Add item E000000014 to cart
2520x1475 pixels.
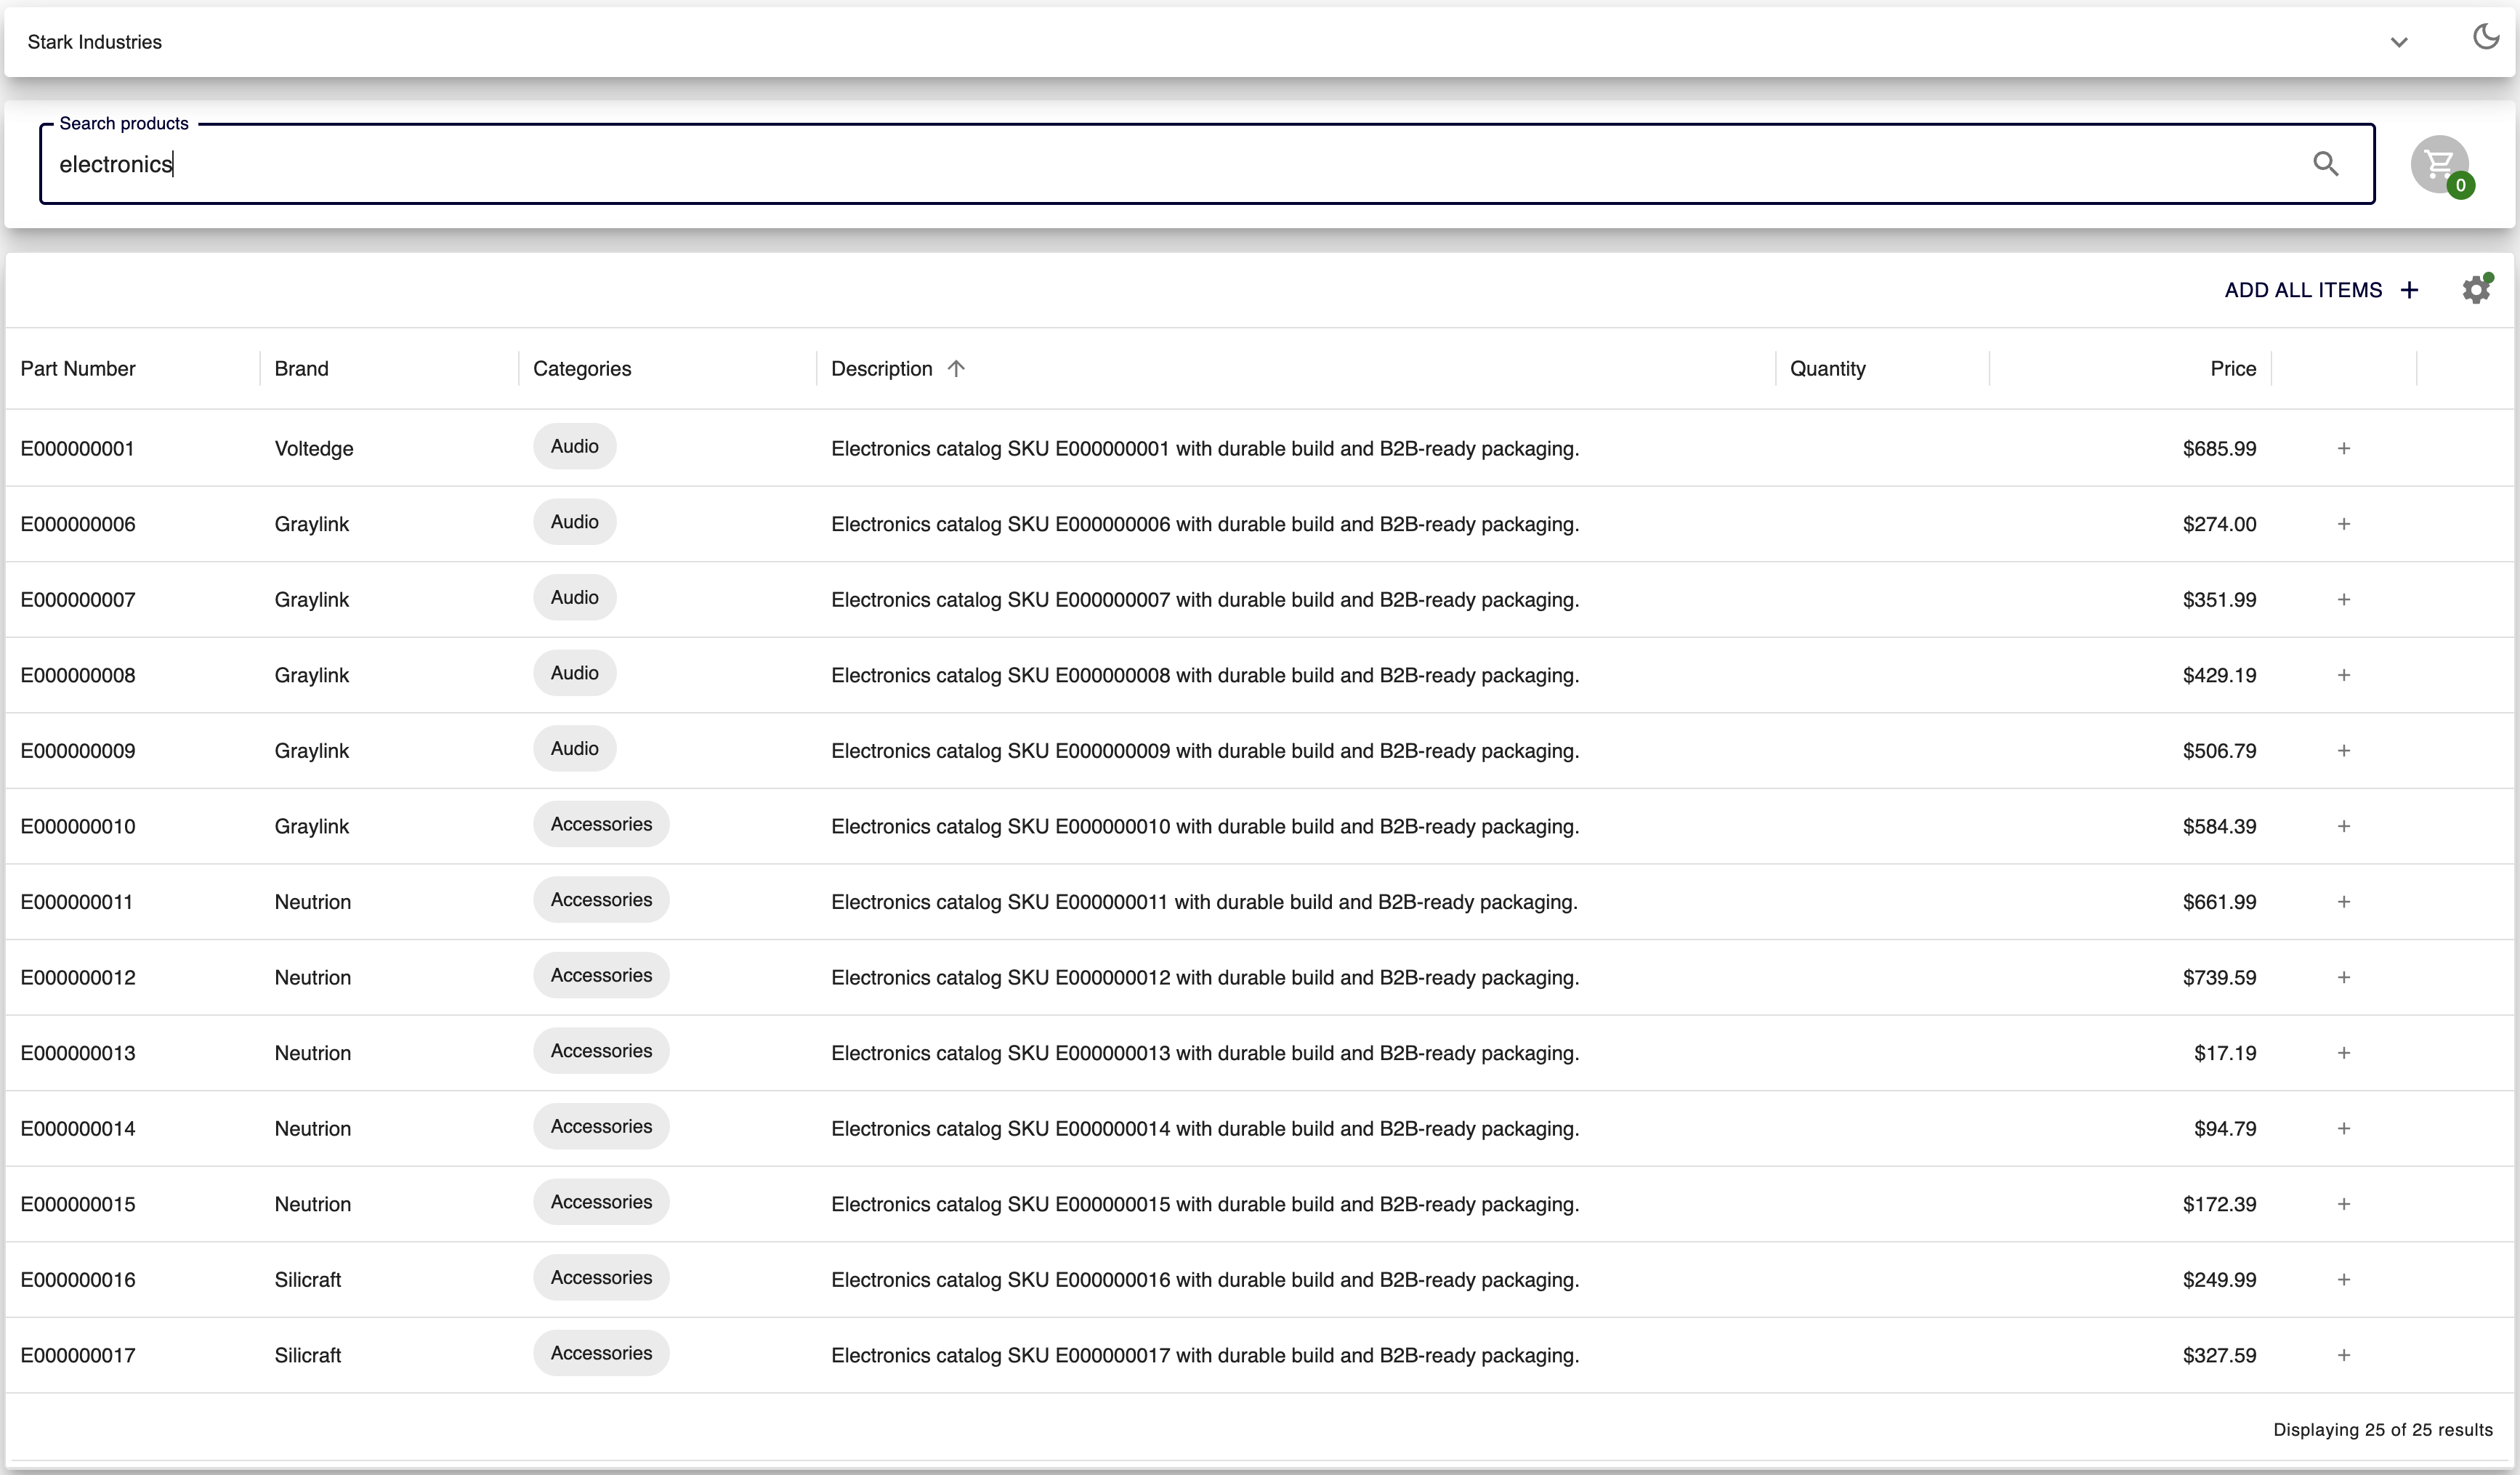pyautogui.click(x=2344, y=1128)
